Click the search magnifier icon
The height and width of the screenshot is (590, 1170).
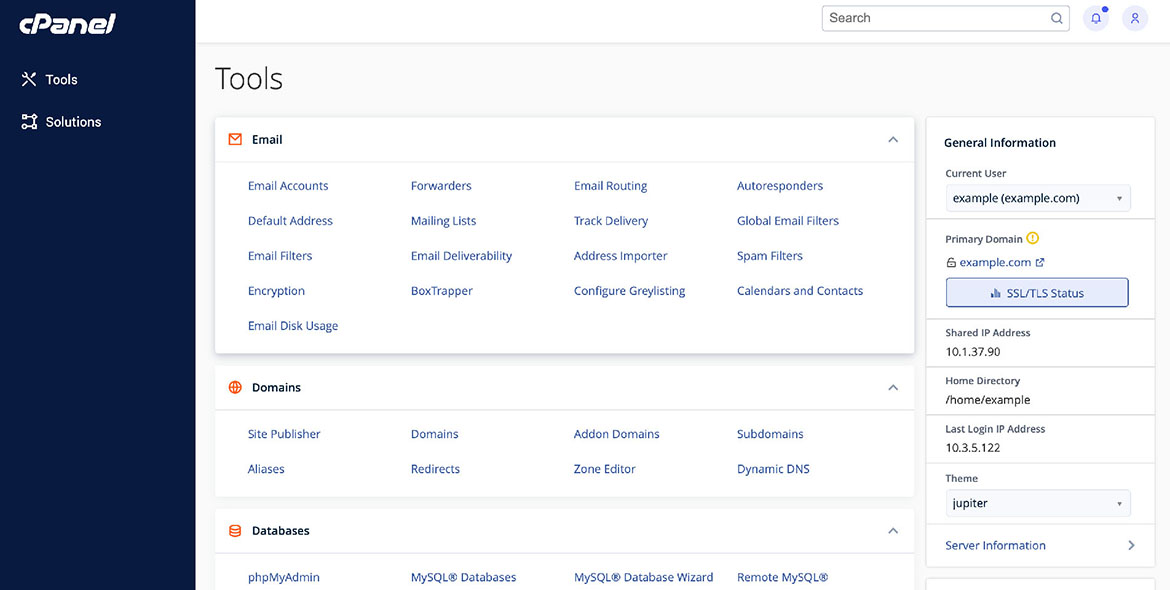coord(1057,18)
